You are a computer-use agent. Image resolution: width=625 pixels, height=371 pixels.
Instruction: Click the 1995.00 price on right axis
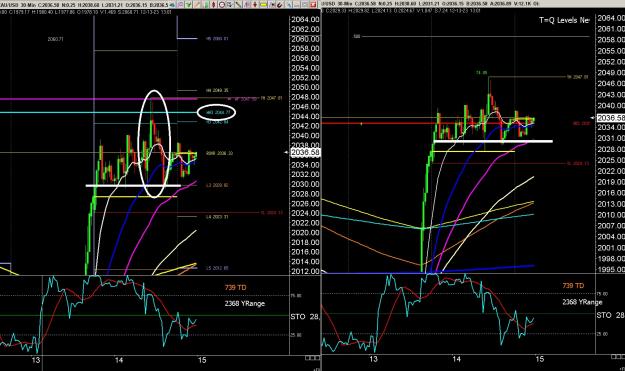tap(611, 269)
